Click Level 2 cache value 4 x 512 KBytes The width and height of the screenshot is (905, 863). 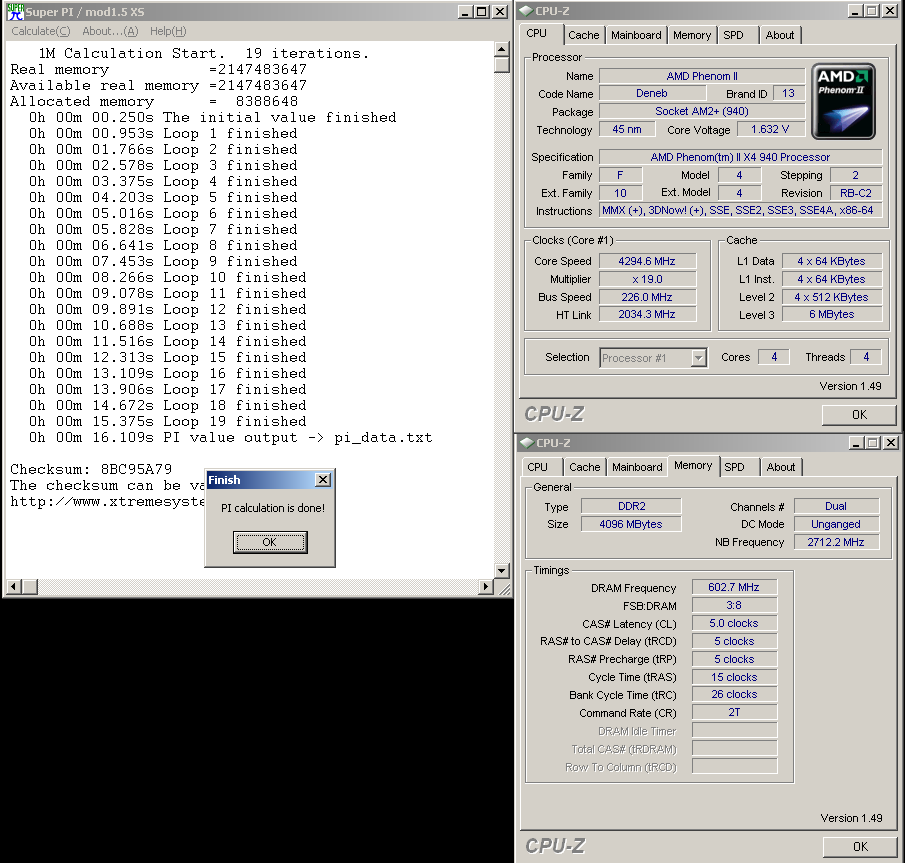(832, 297)
